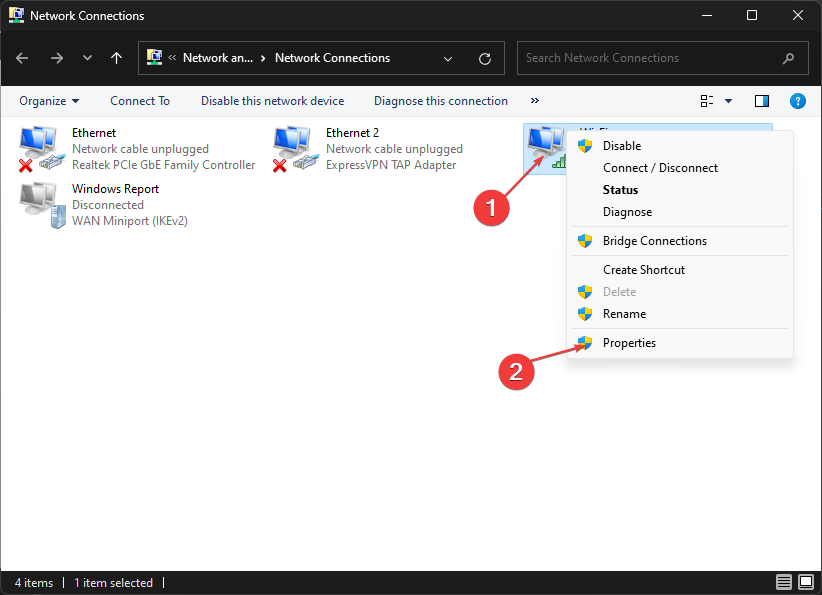The width and height of the screenshot is (822, 595).
Task: Refresh the Network Connections address bar
Action: point(485,58)
